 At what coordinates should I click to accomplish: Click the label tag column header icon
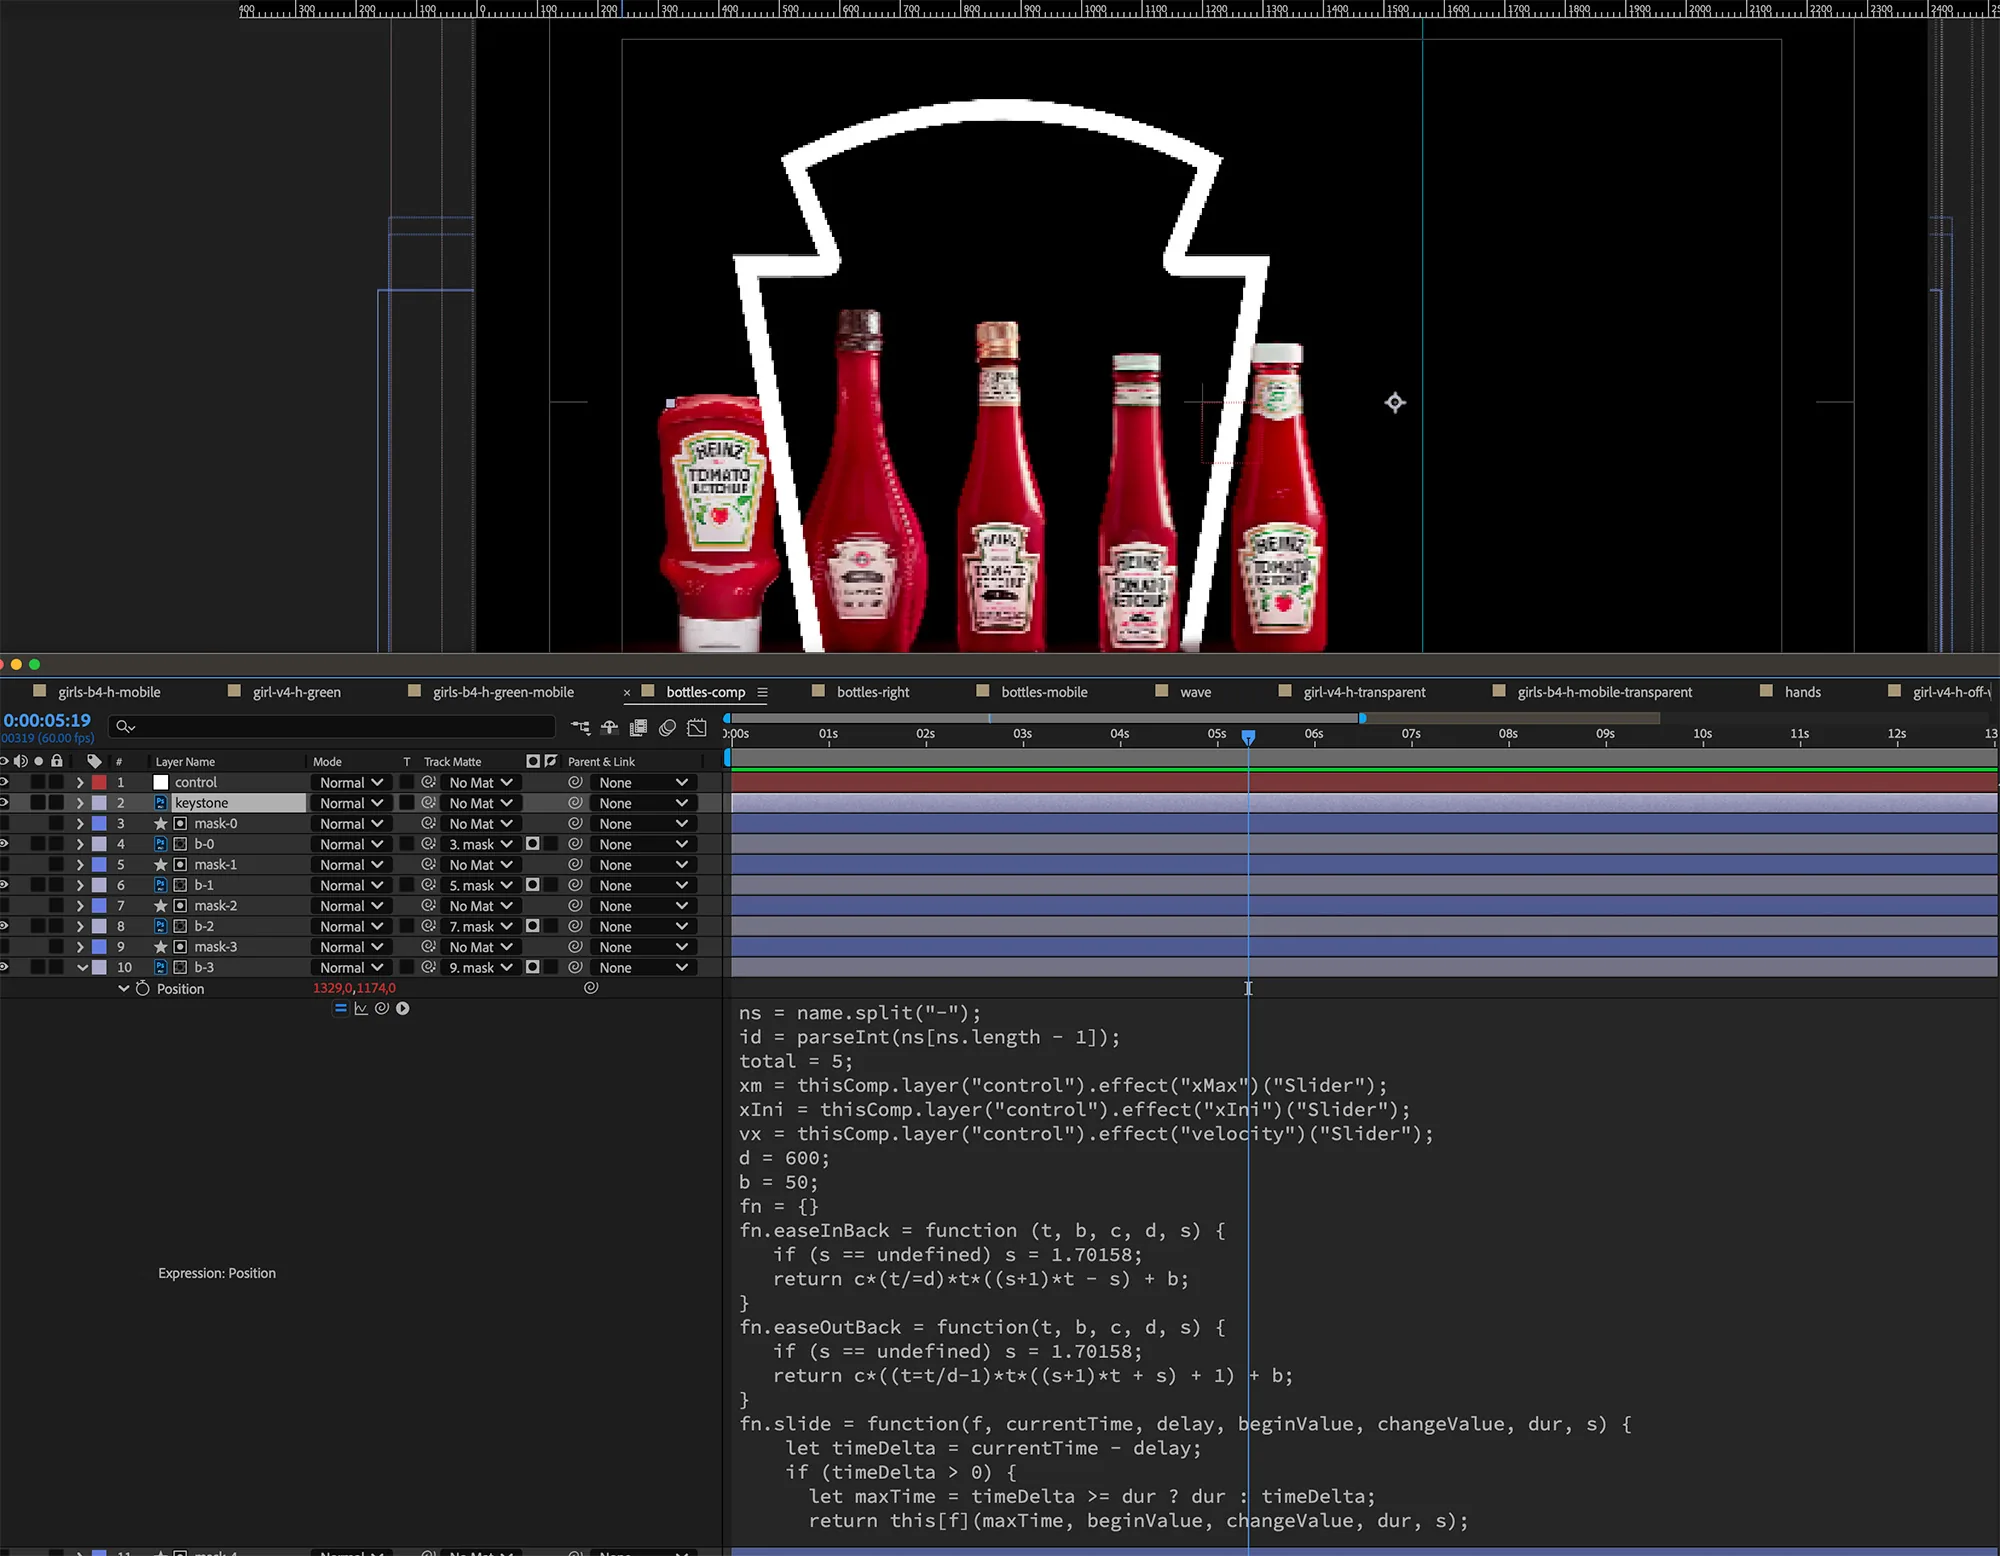(x=95, y=761)
